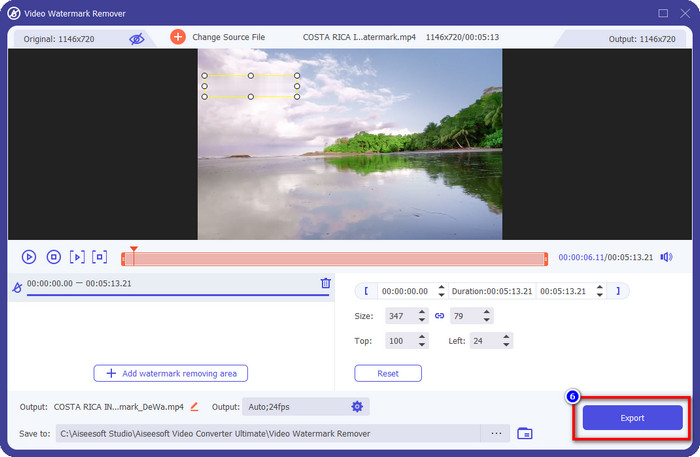Screen dimensions: 700x457
Task: Increase the height value with the up arrow
Action: coord(487,312)
